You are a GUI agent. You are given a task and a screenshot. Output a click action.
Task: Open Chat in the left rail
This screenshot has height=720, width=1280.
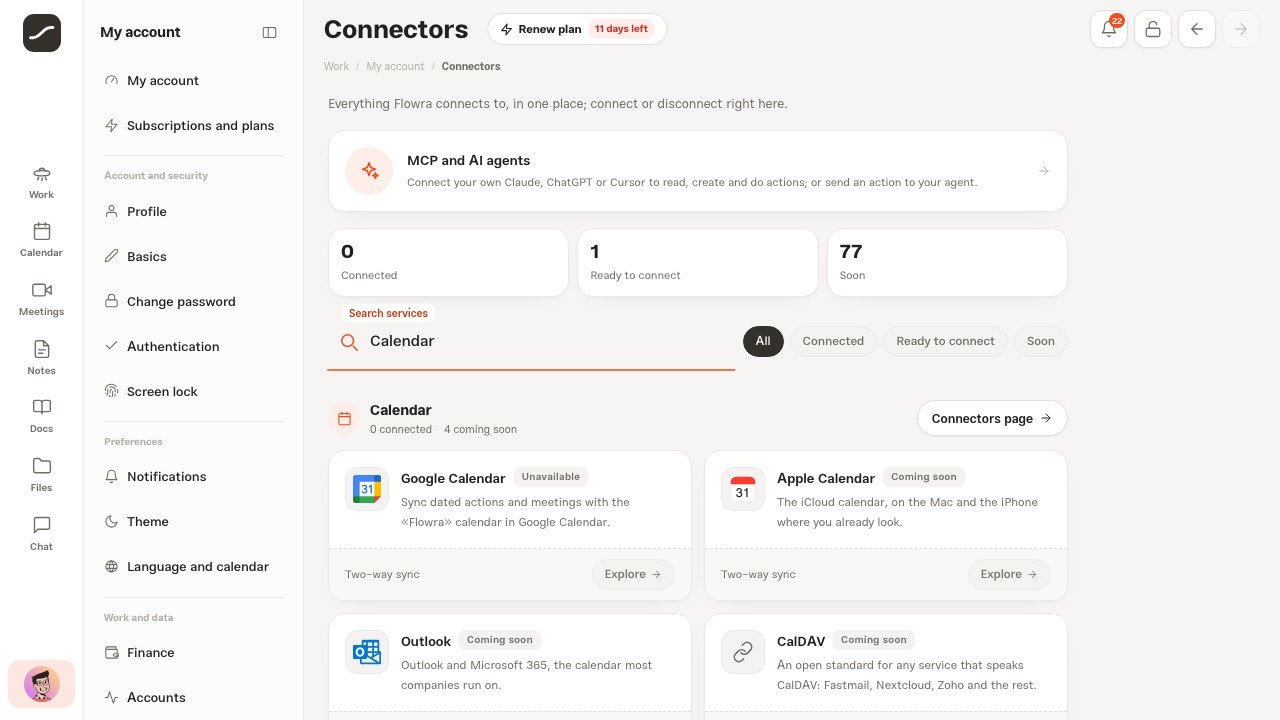point(41,535)
